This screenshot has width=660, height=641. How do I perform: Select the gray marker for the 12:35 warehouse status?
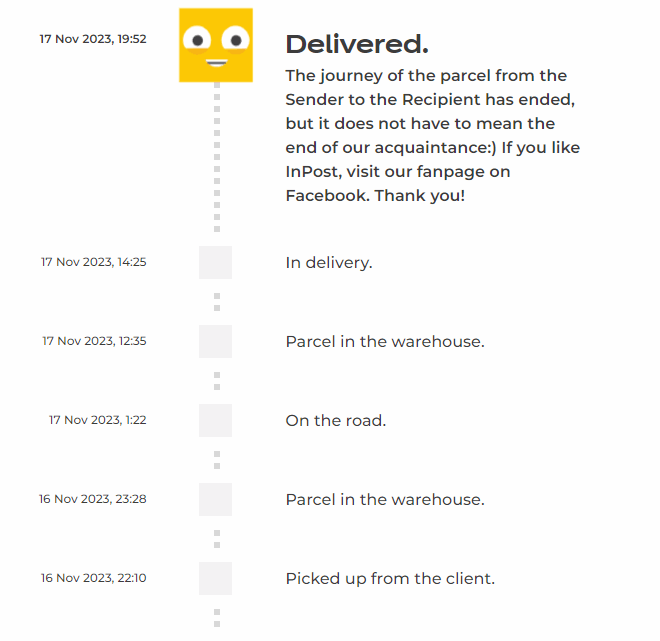pos(215,341)
